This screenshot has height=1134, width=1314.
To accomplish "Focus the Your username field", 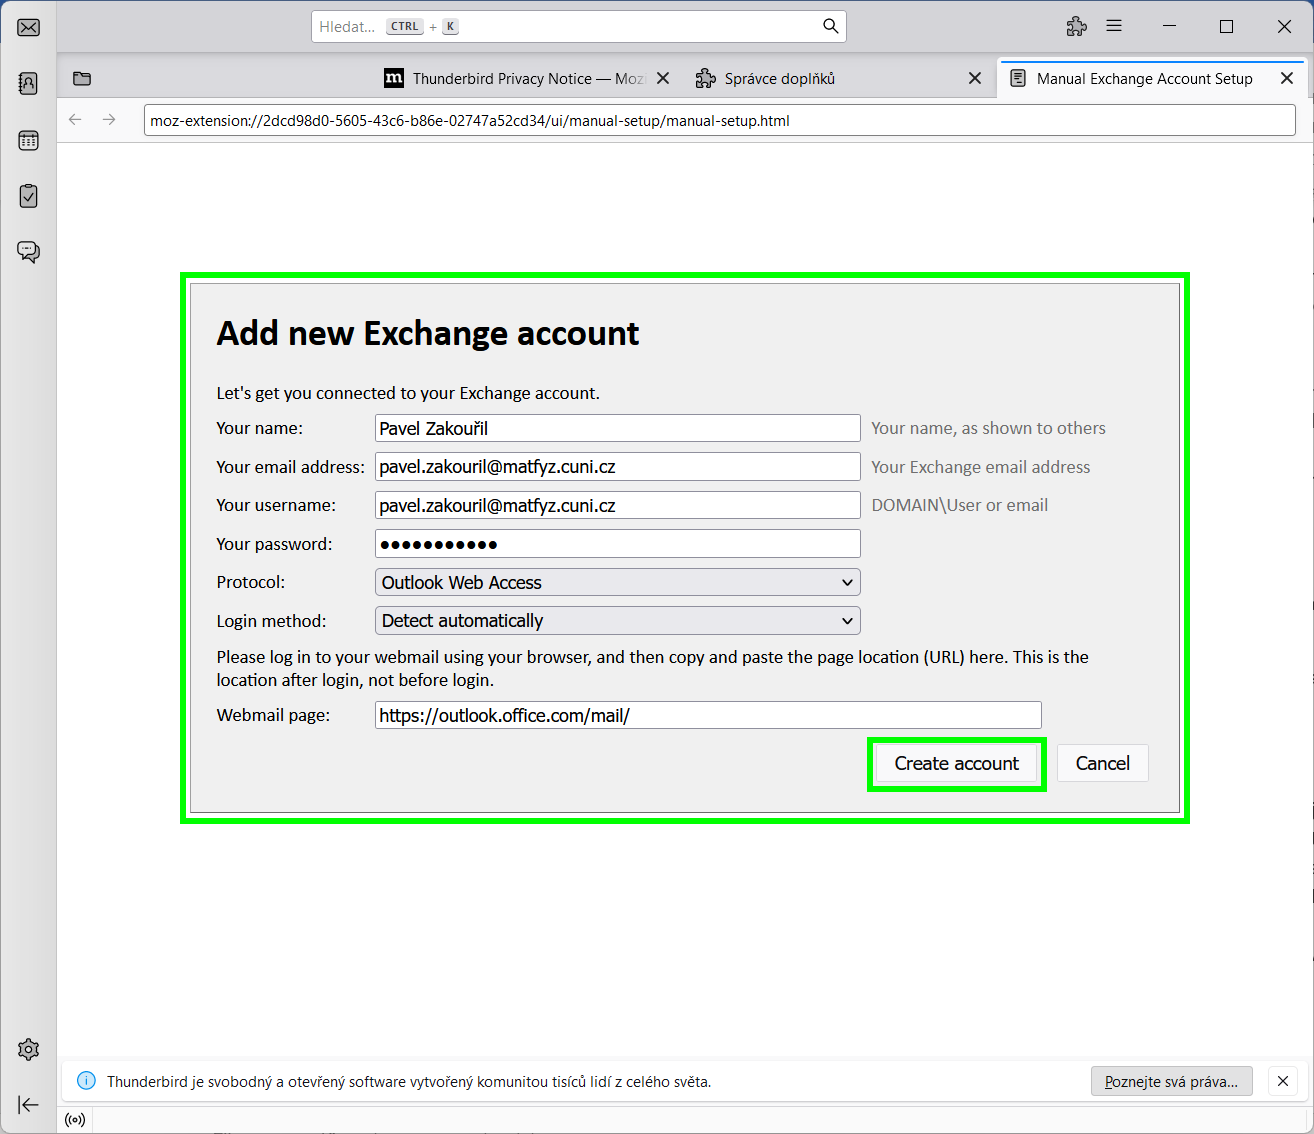I will (x=618, y=505).
